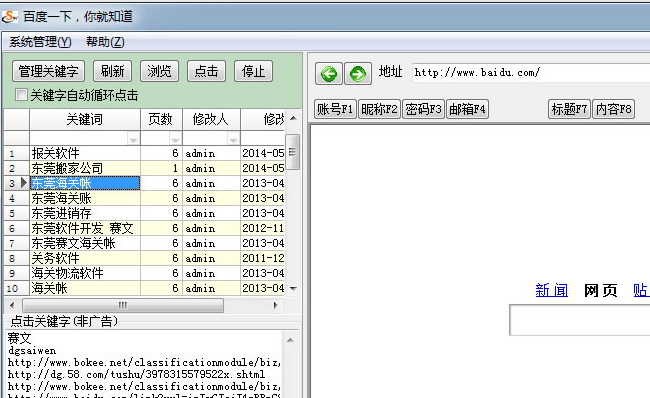Open the 帮助(Z) menu
The image size is (650, 398).
tap(105, 41)
